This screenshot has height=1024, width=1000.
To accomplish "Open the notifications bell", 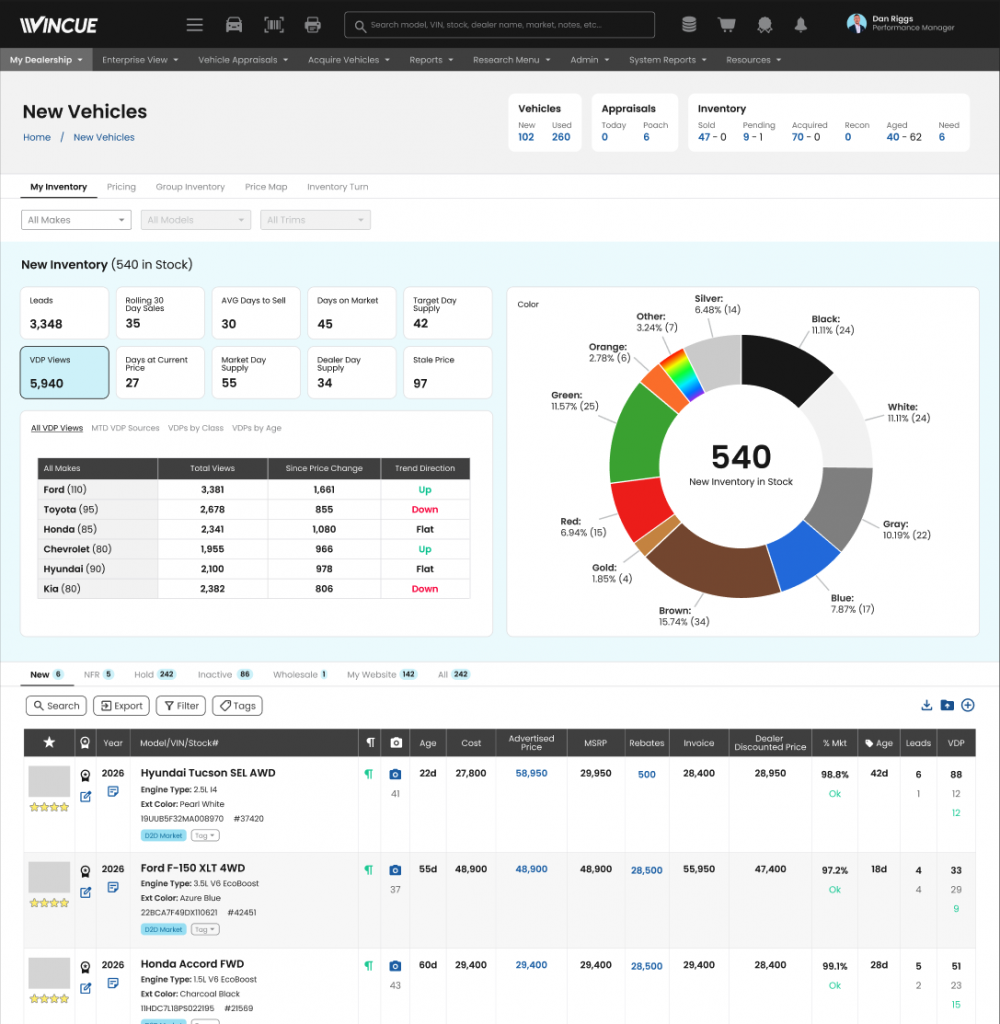I will (x=800, y=25).
